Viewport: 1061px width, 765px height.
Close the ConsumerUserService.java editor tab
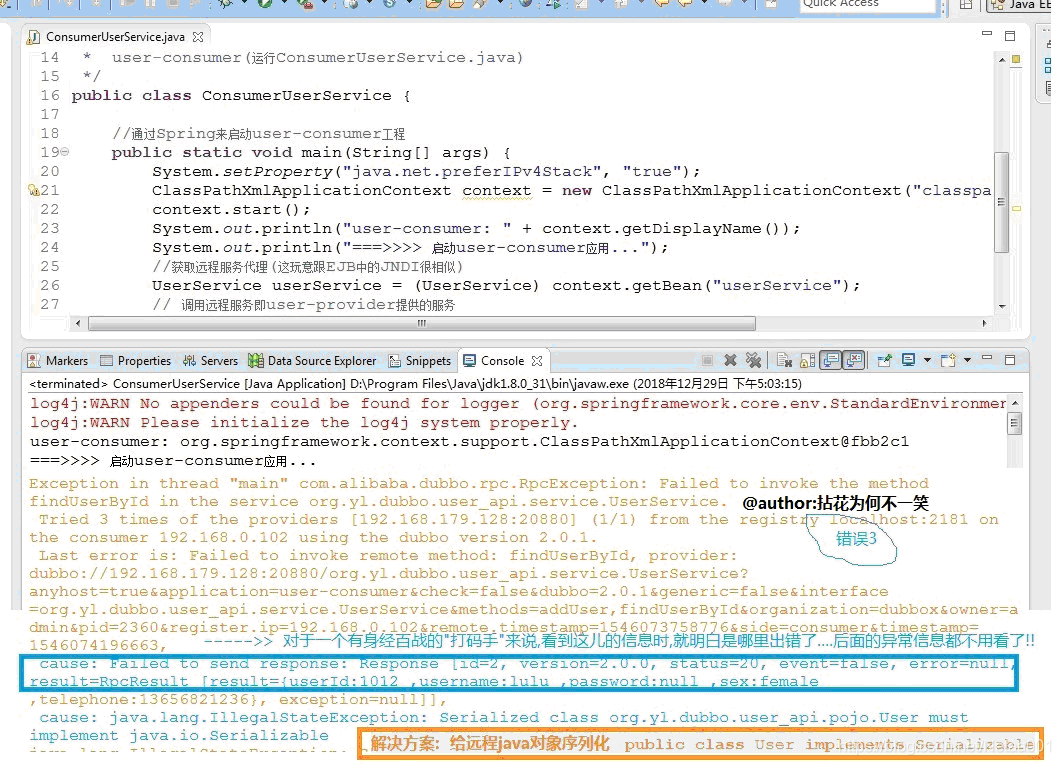(198, 37)
